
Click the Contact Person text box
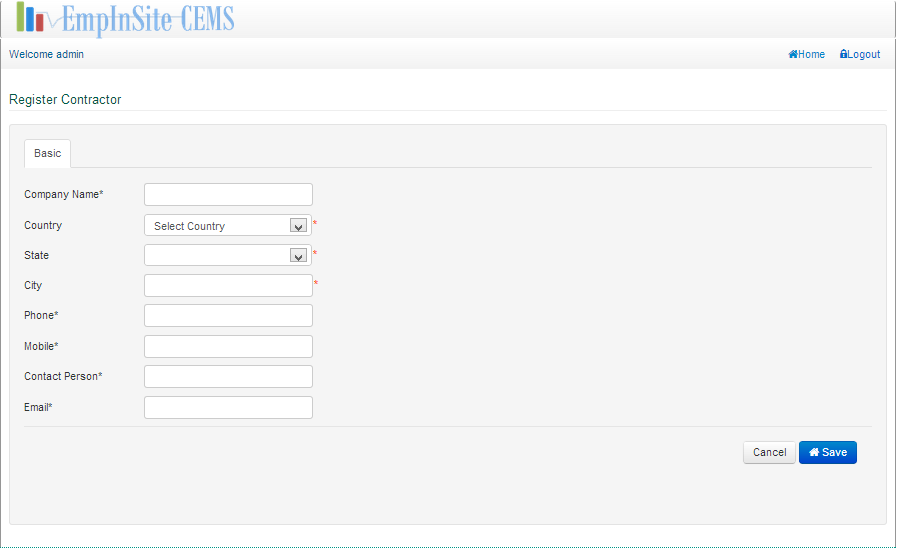point(228,376)
